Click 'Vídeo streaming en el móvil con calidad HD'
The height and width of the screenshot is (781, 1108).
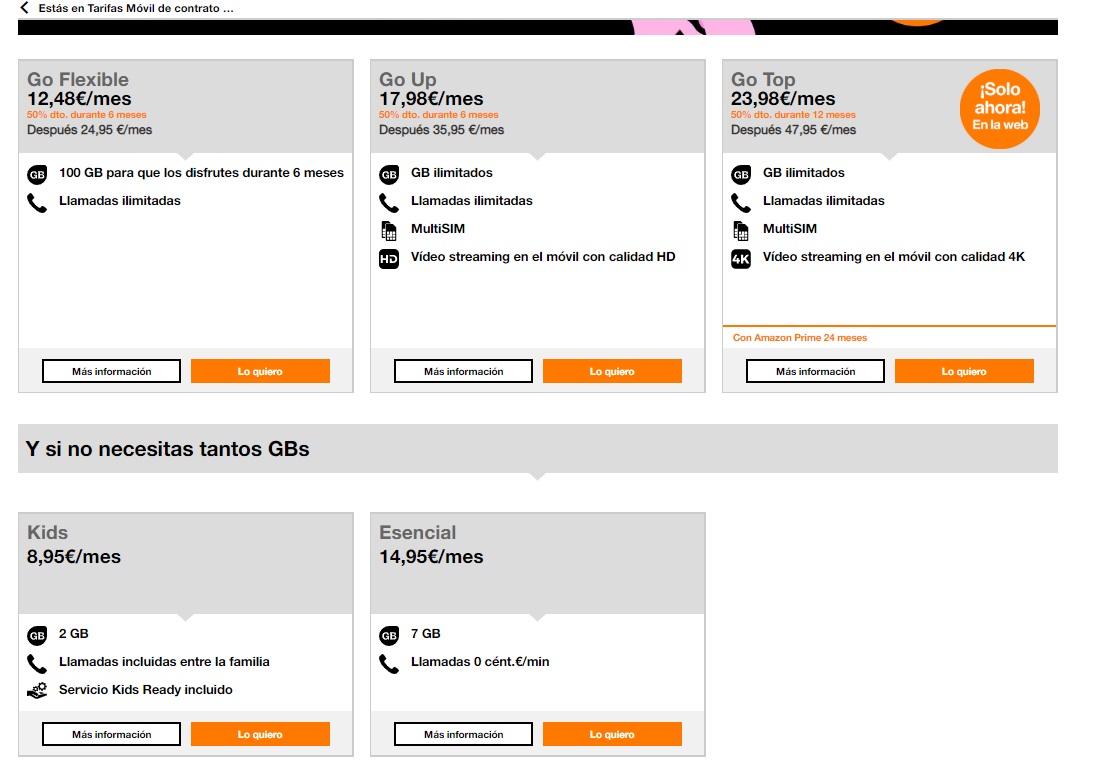(x=543, y=257)
